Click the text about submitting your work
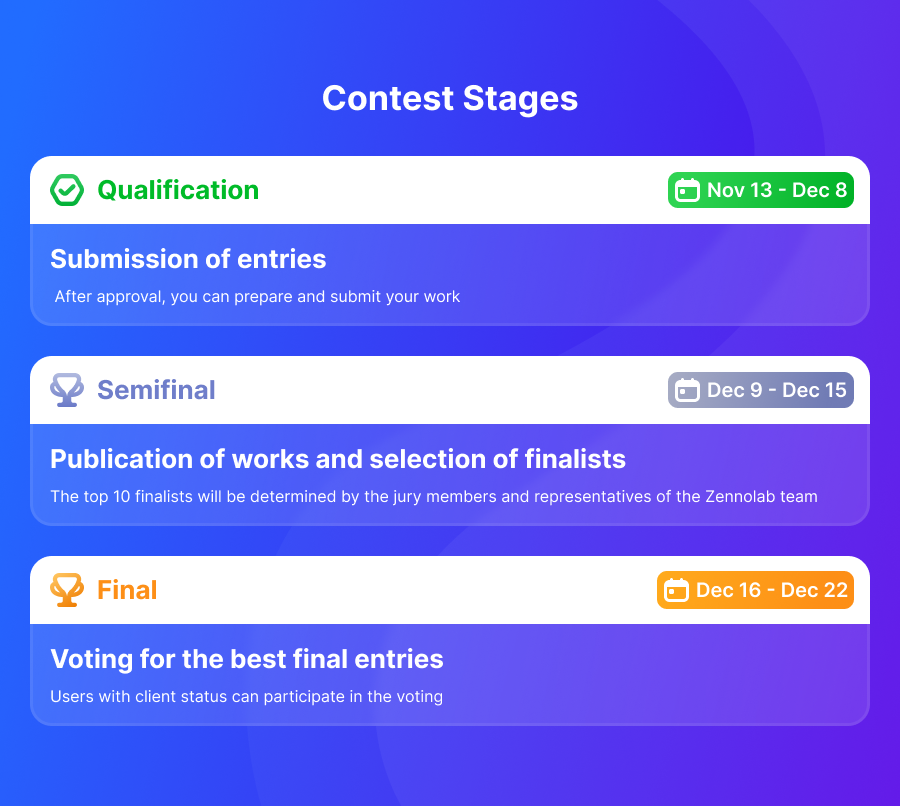This screenshot has width=900, height=806. pyautogui.click(x=257, y=296)
